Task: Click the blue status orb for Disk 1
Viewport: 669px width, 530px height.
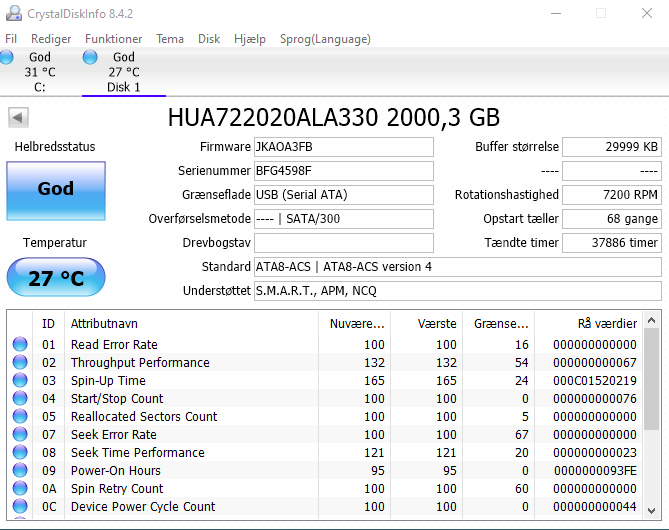Action: (90, 57)
